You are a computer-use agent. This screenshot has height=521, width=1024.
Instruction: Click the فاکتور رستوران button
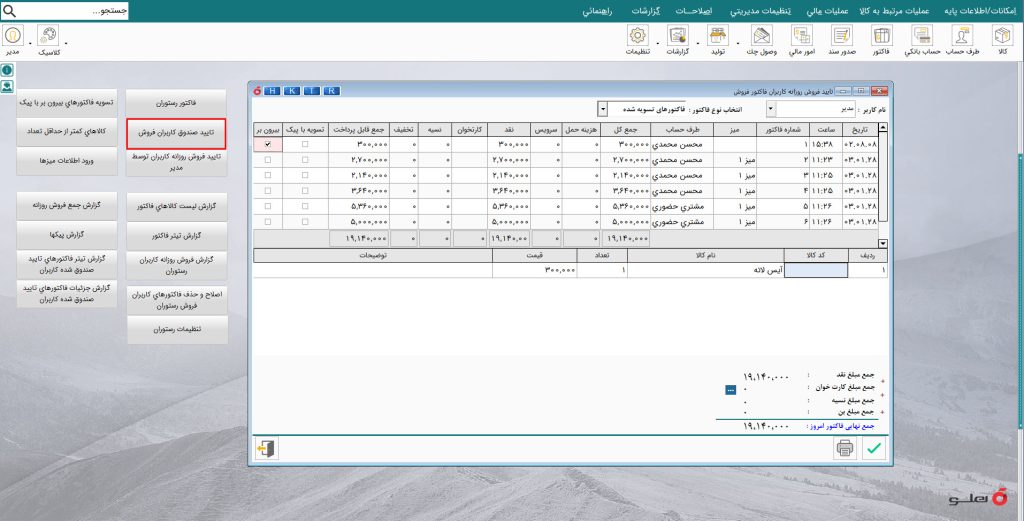(176, 103)
